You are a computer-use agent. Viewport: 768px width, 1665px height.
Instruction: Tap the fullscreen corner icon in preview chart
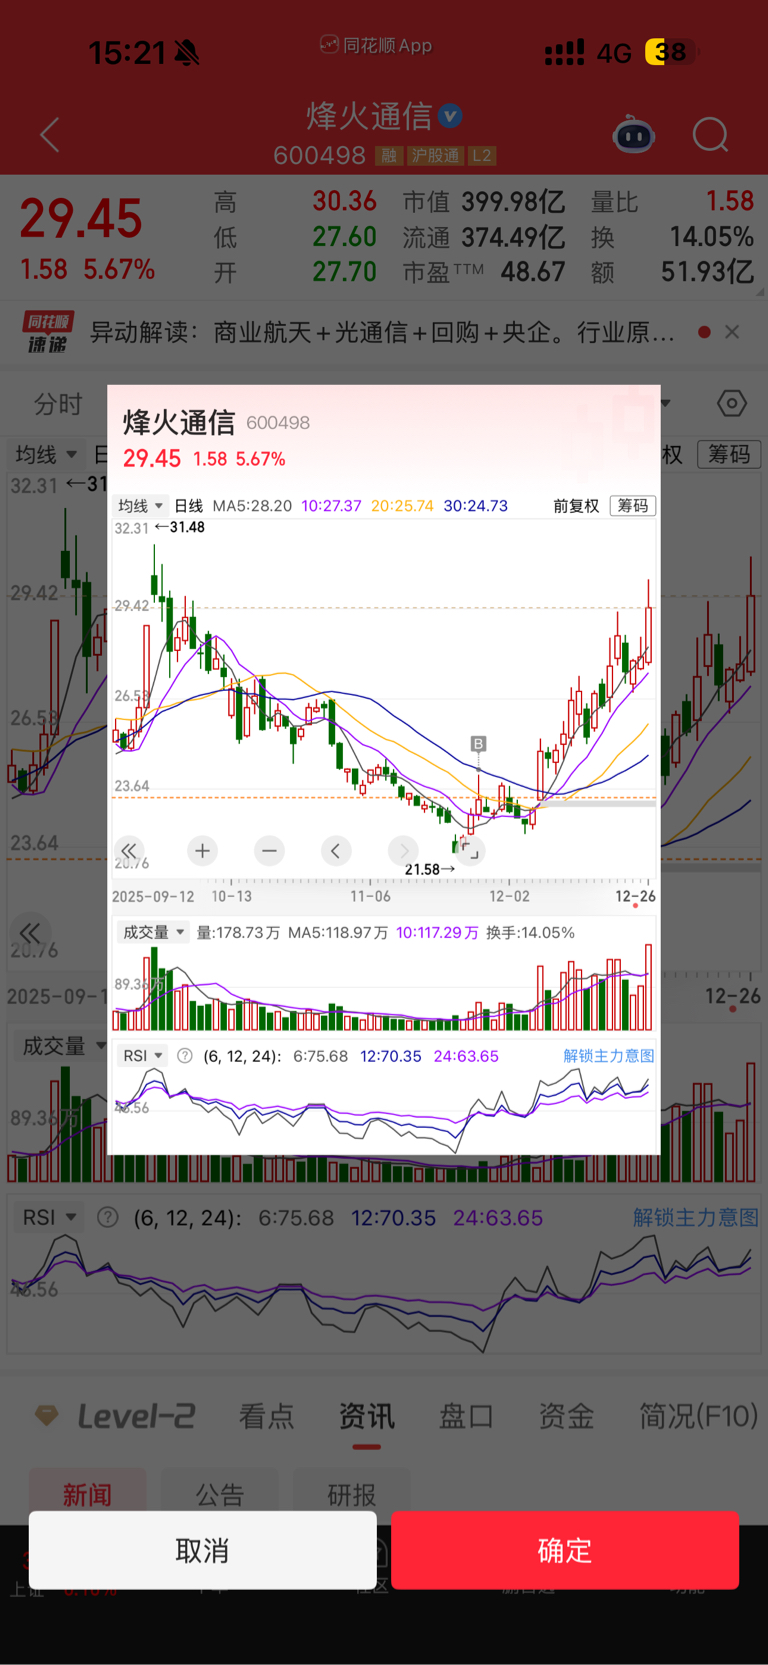pyautogui.click(x=470, y=851)
